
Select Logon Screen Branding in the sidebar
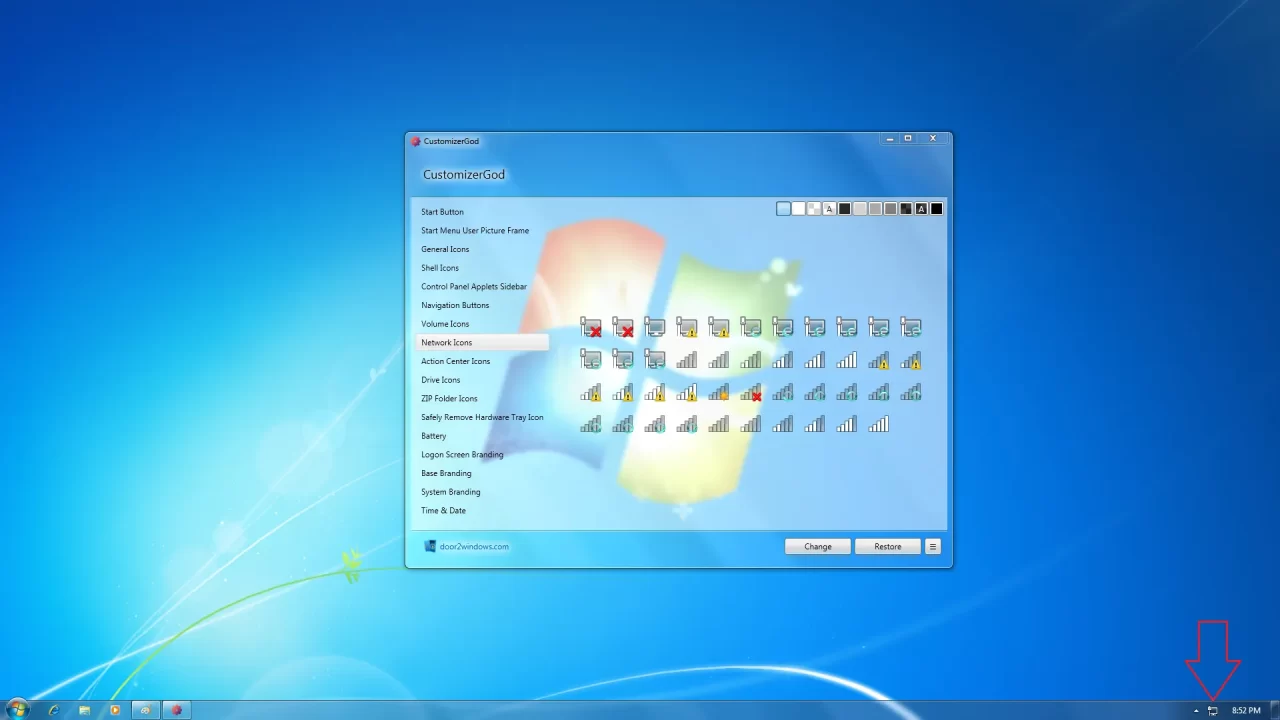click(x=462, y=454)
